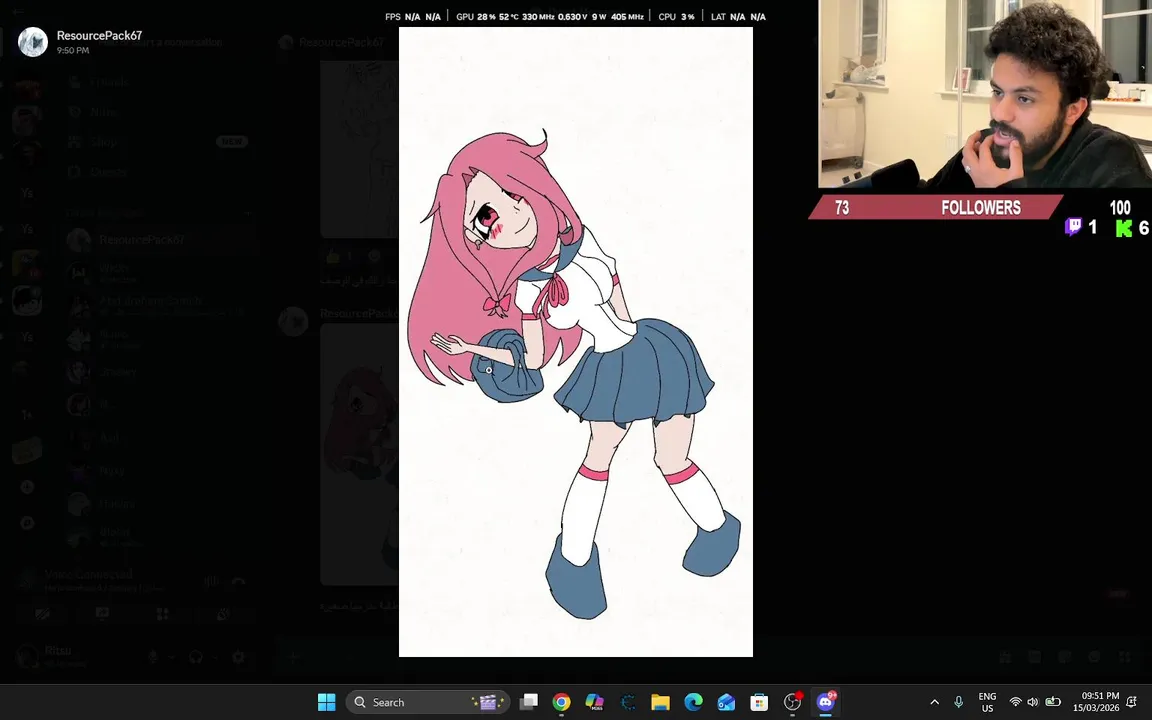Switch to OBS Studio on the taskbar
Screen dimensions: 1152x720
pyautogui.click(x=792, y=702)
